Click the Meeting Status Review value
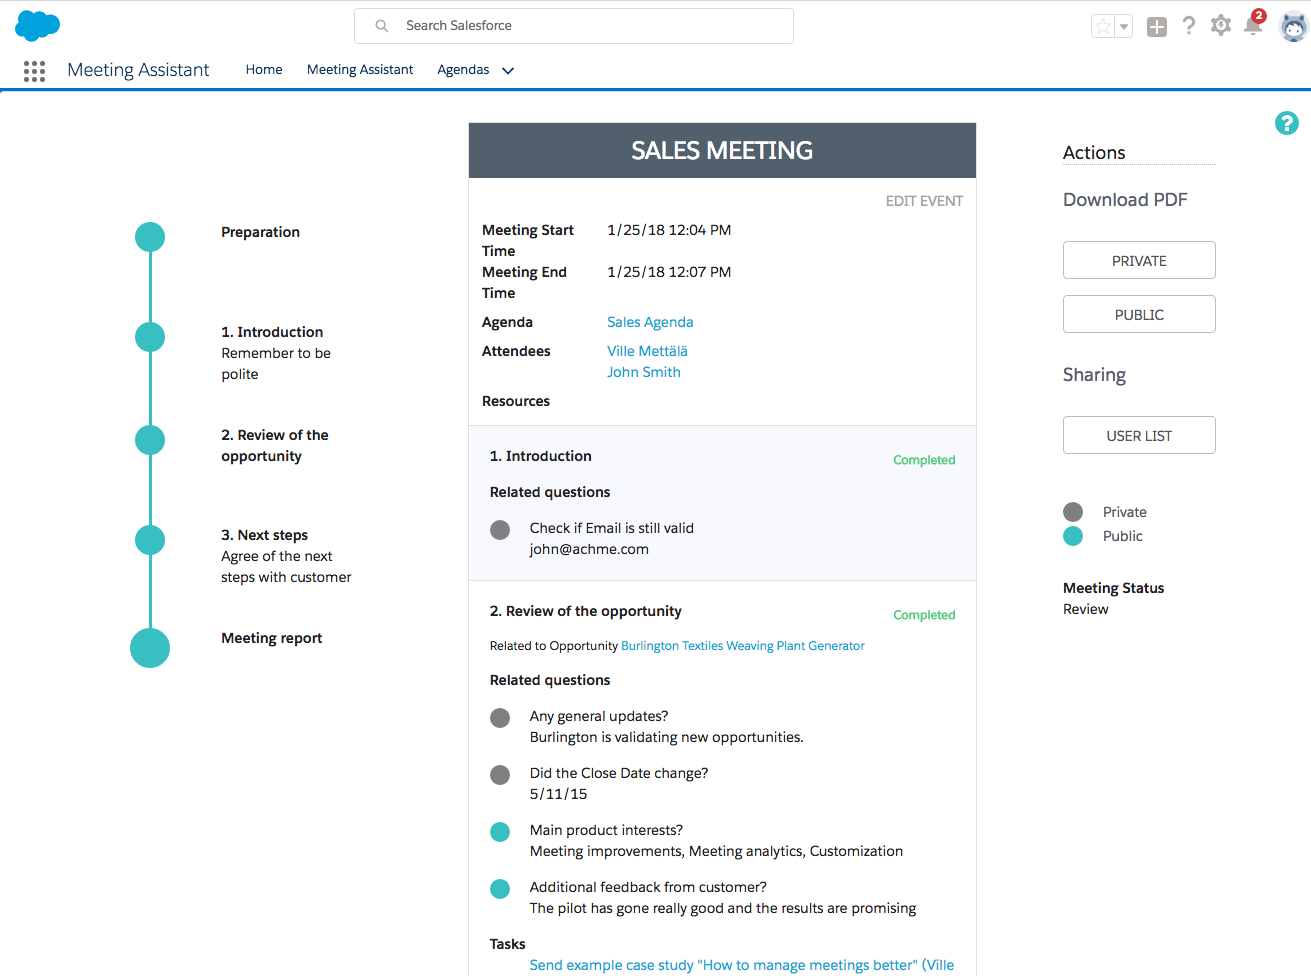 coord(1086,609)
